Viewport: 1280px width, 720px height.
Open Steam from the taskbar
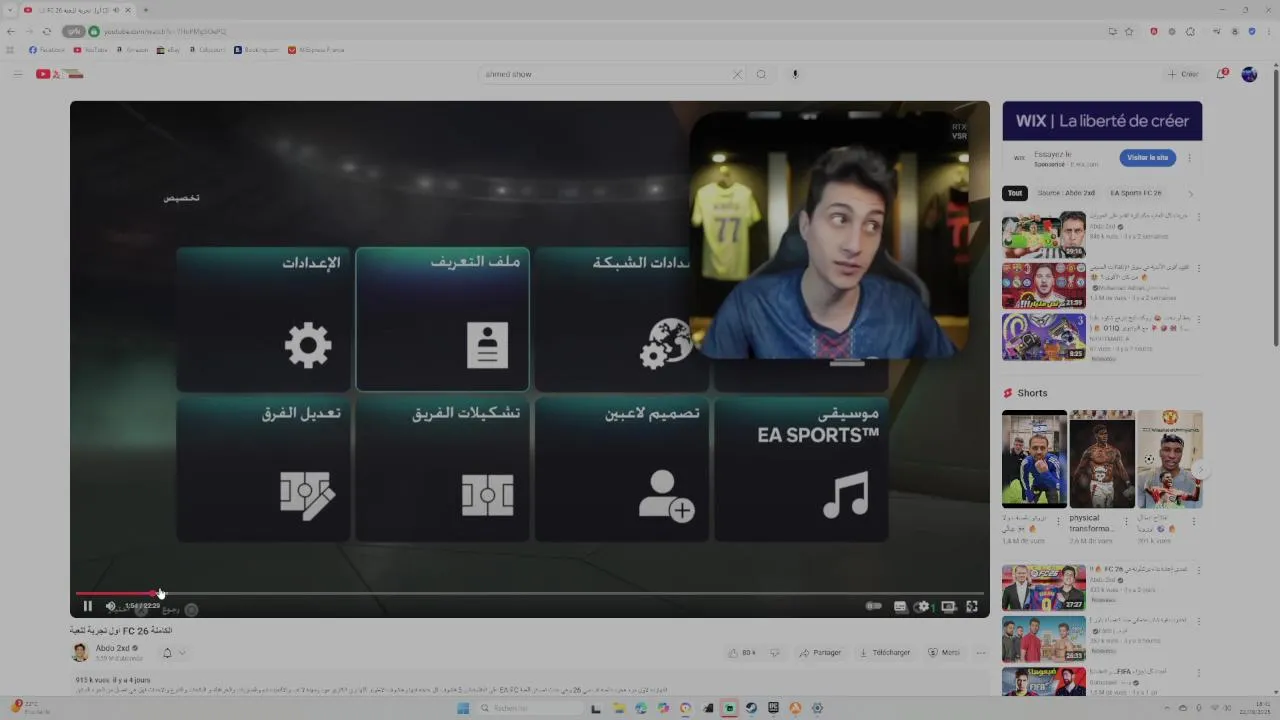(x=751, y=708)
